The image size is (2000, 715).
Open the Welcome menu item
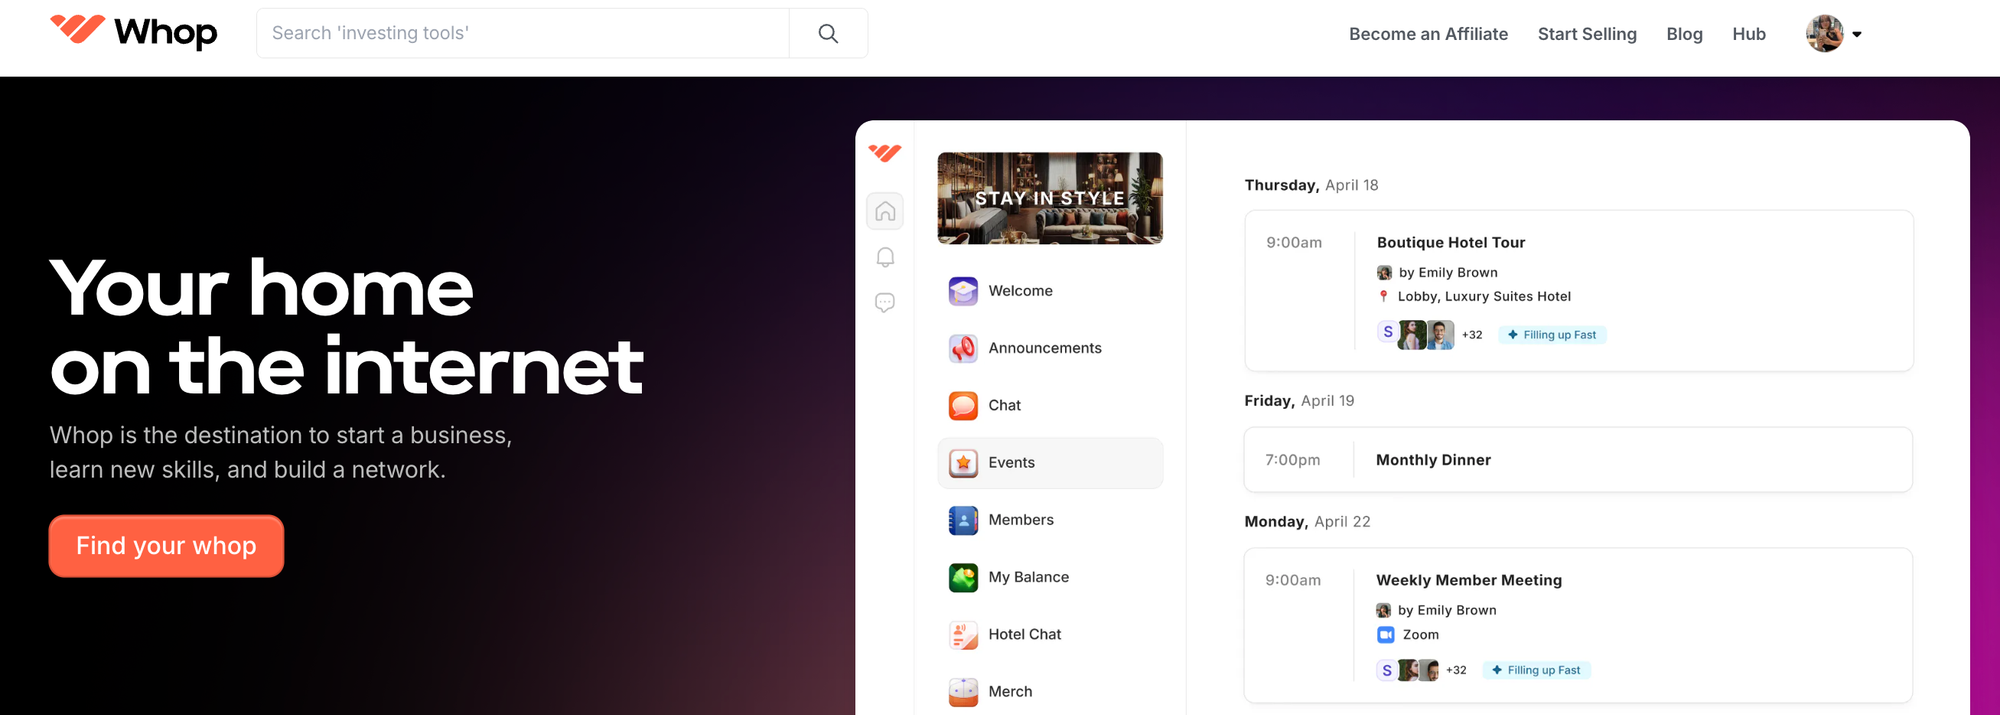tap(1050, 291)
